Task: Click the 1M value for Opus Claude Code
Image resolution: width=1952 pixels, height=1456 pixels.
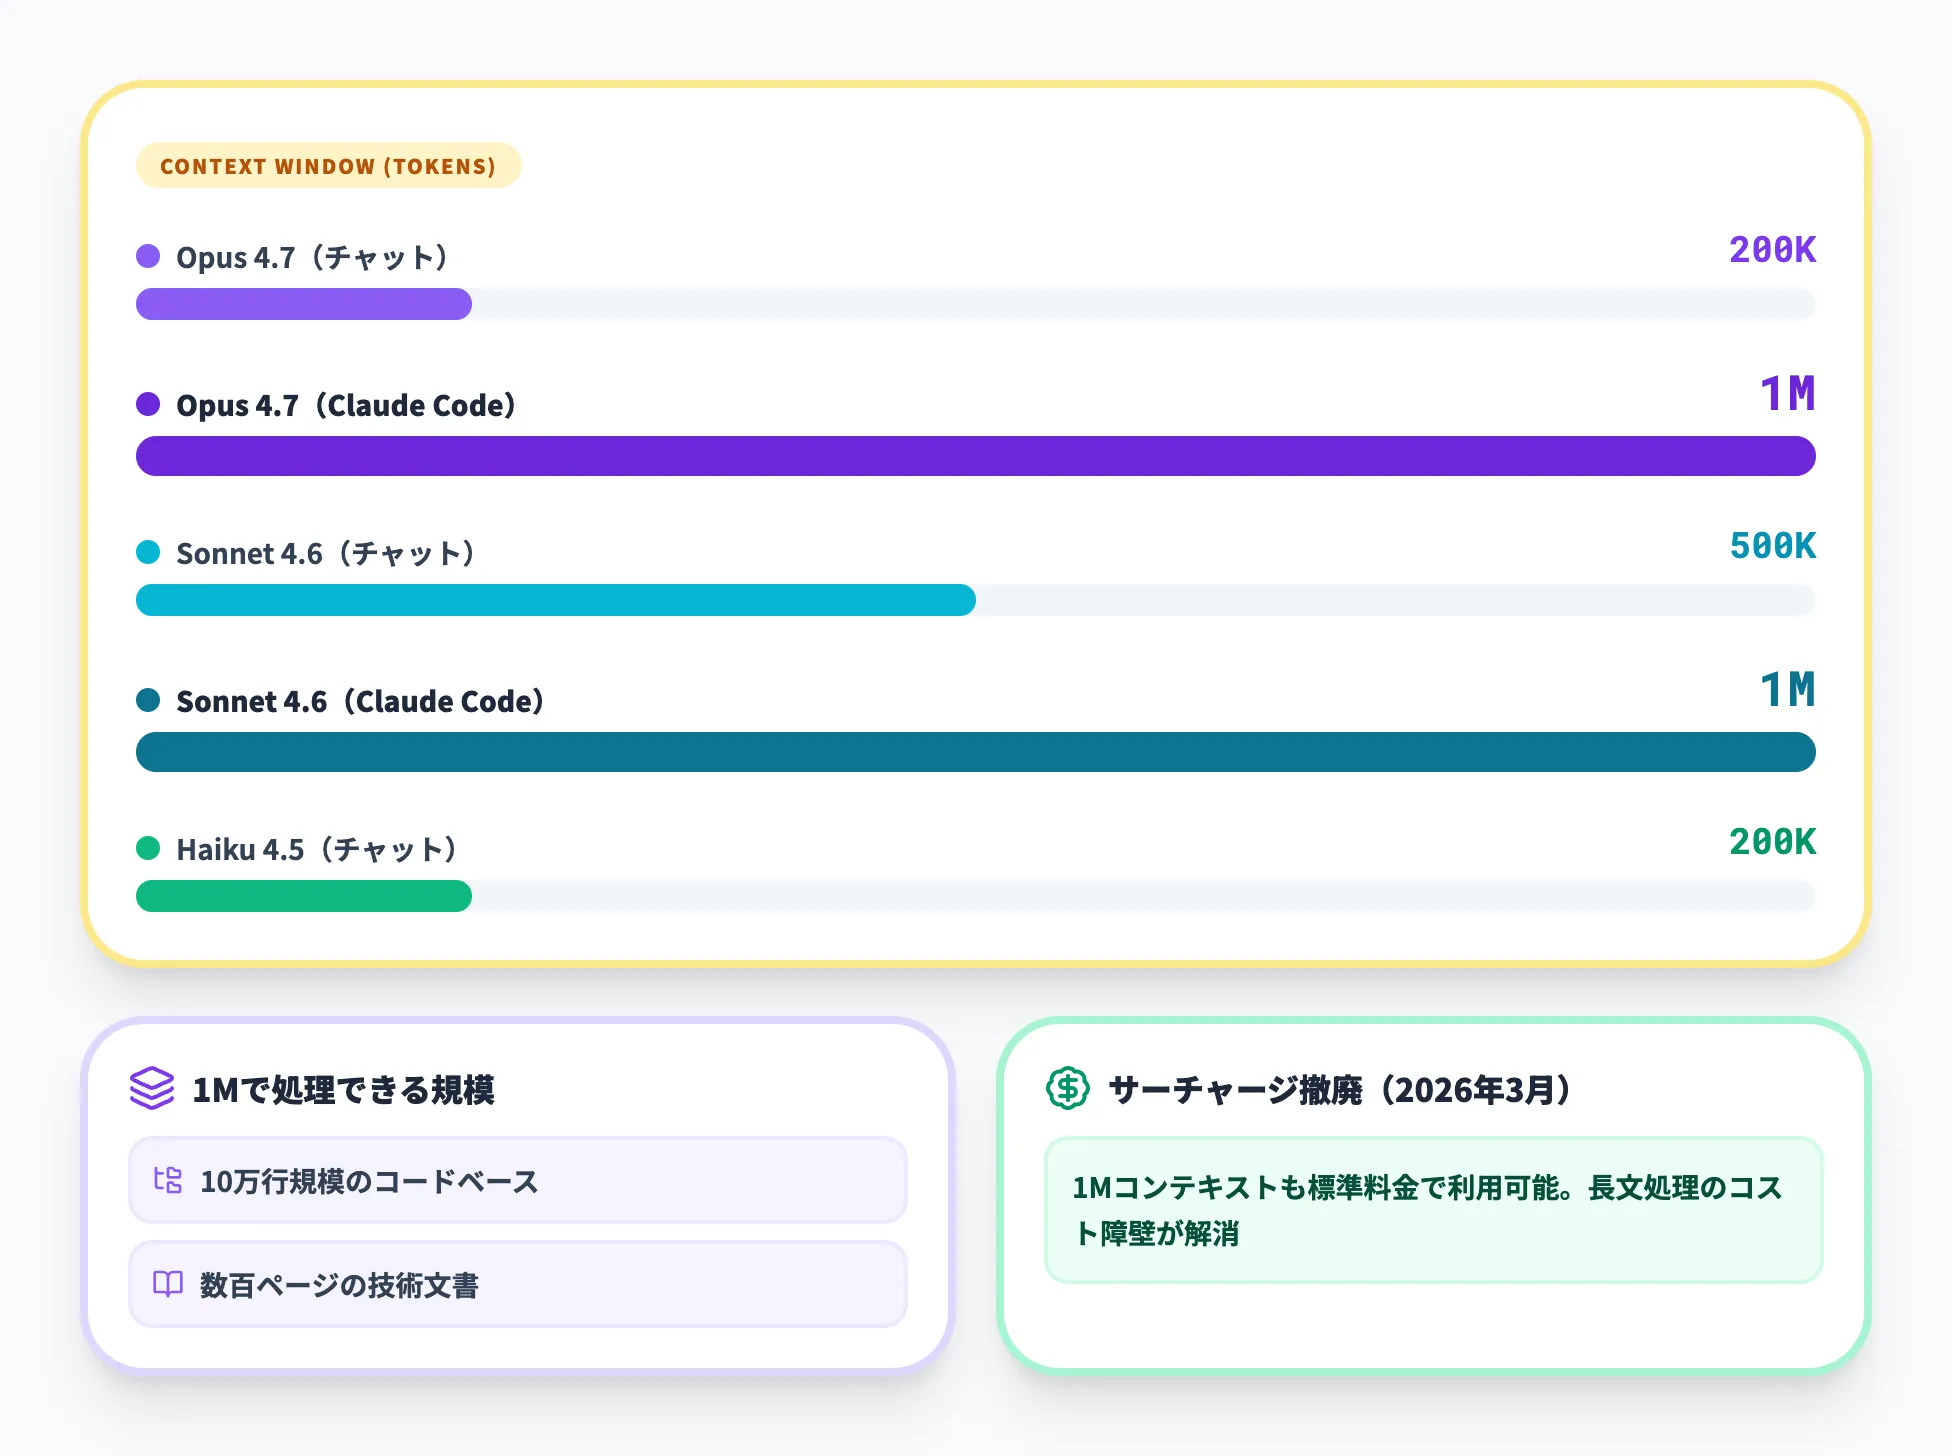Action: (1787, 393)
